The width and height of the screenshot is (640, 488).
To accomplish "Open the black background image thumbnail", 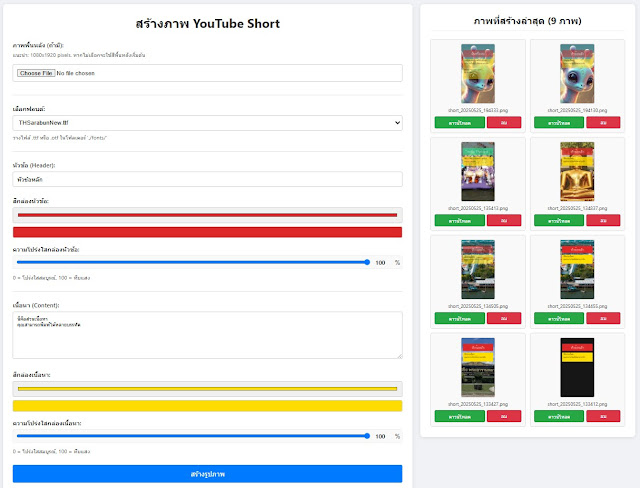I will pyautogui.click(x=577, y=367).
